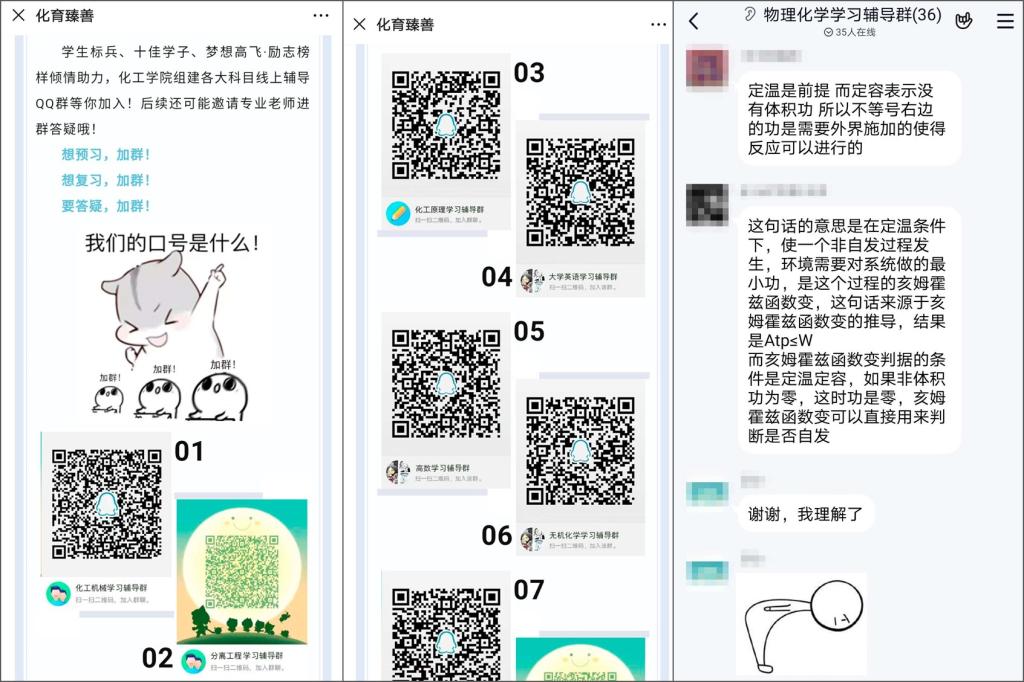Image resolution: width=1024 pixels, height=682 pixels.
Task: Select QR code 06 for 无机化学学习辅导群
Action: point(581,451)
